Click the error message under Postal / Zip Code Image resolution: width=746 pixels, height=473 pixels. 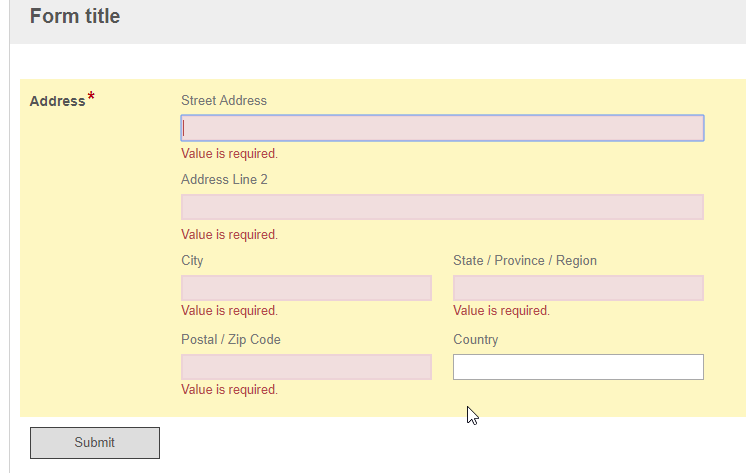(229, 390)
